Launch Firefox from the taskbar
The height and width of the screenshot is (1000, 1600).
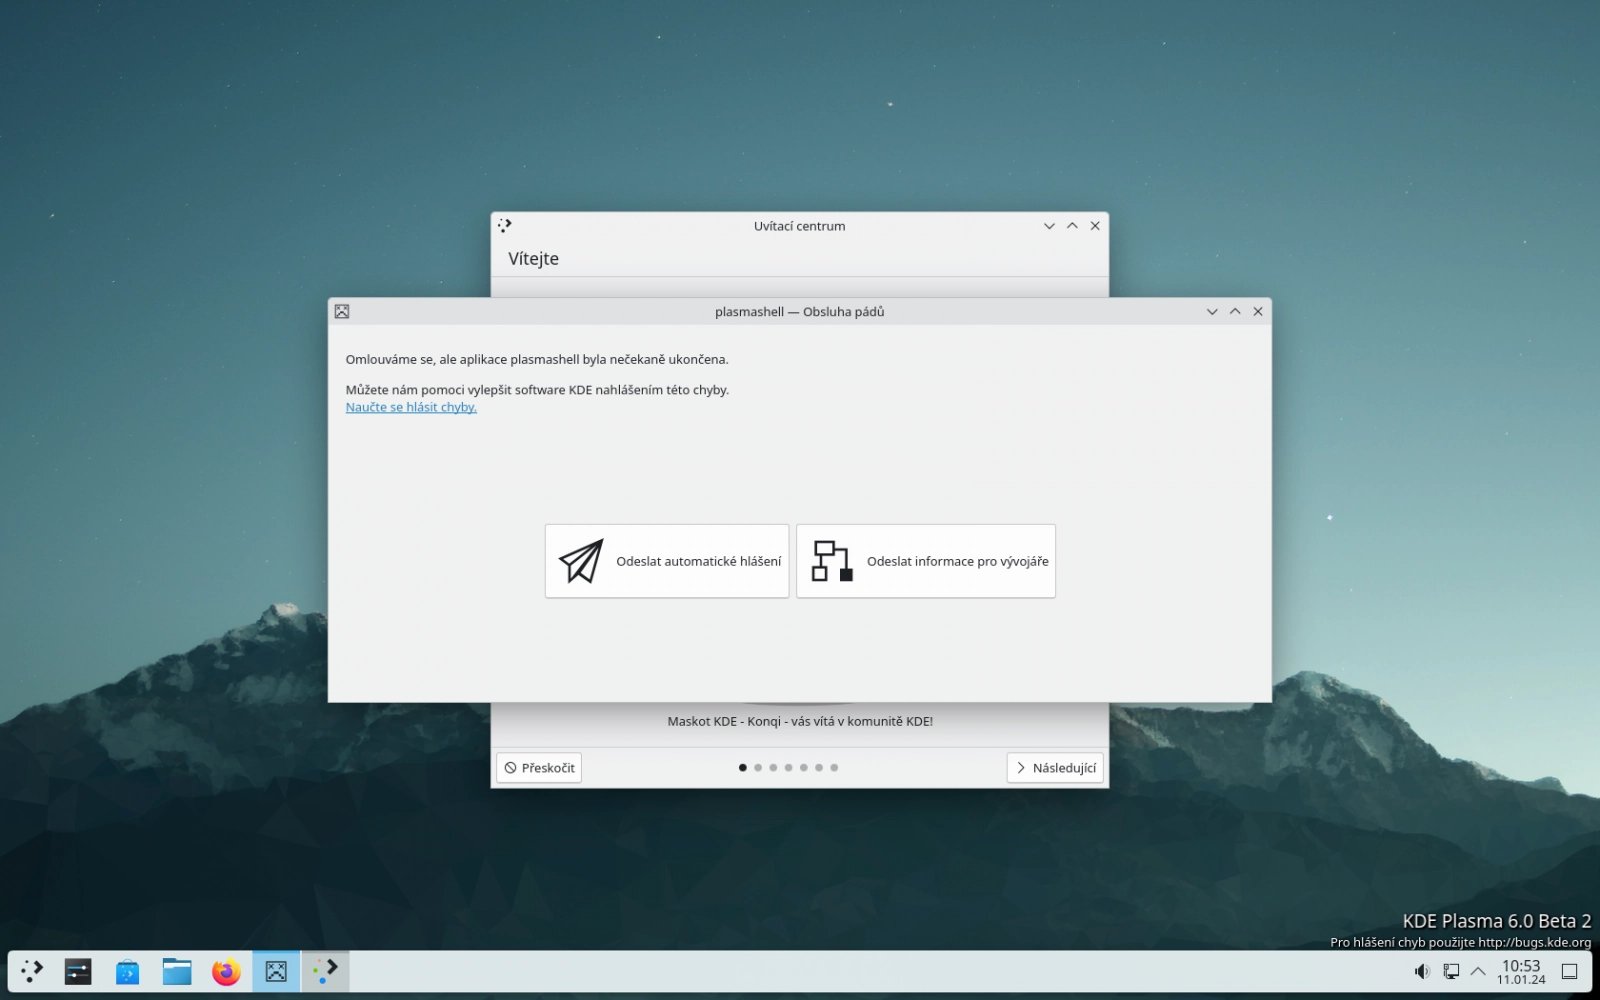227,971
